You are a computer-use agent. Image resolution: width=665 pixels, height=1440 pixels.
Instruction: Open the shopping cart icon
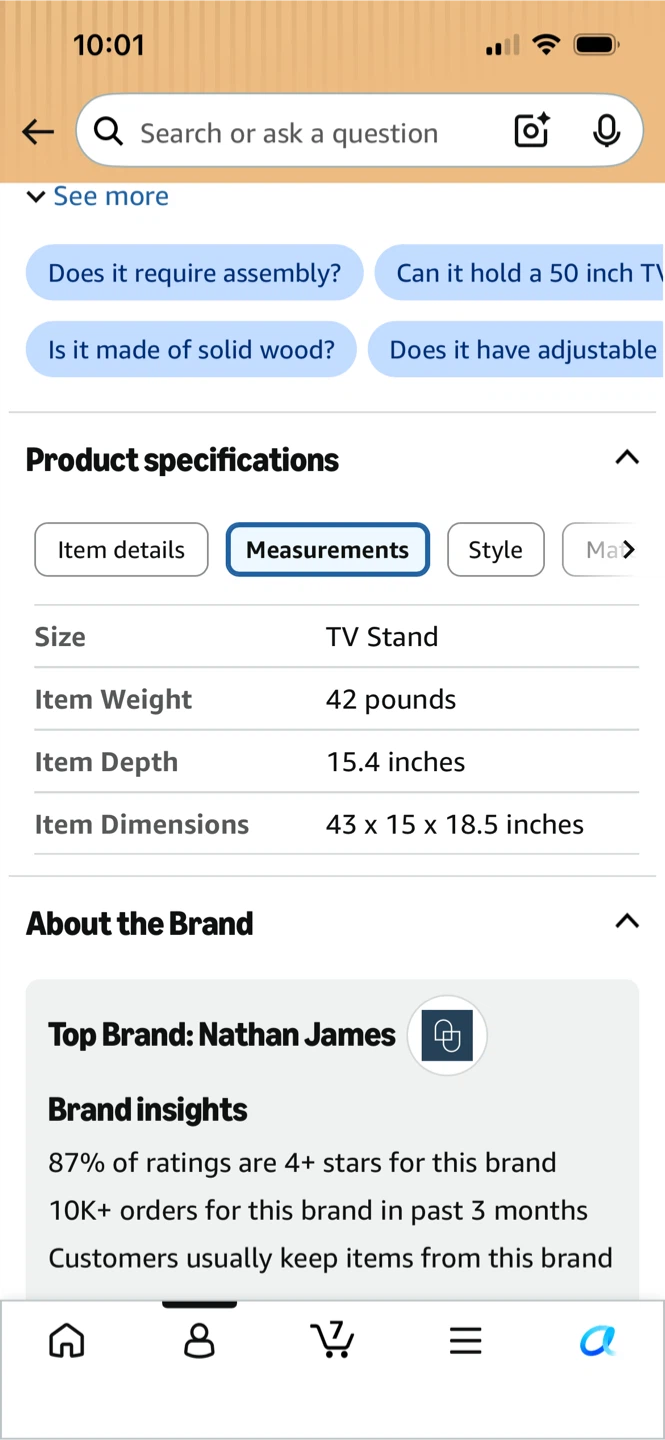point(332,1339)
